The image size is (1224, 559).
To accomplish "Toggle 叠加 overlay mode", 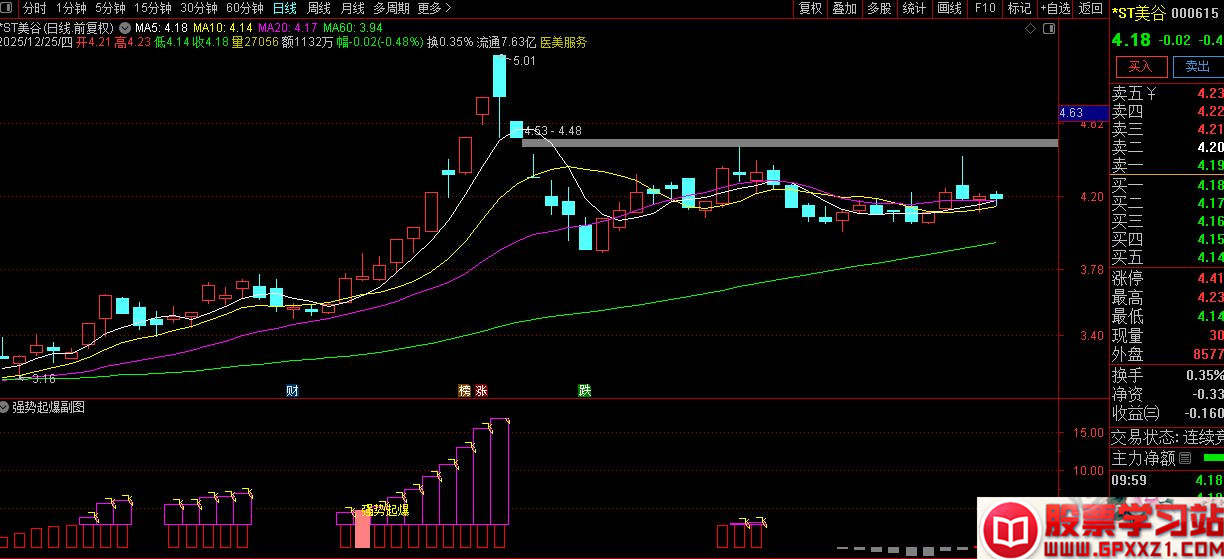I will (845, 8).
